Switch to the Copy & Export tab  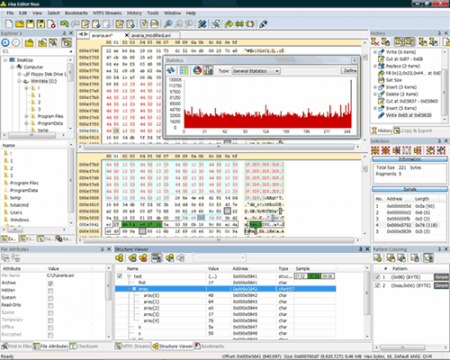click(x=413, y=131)
